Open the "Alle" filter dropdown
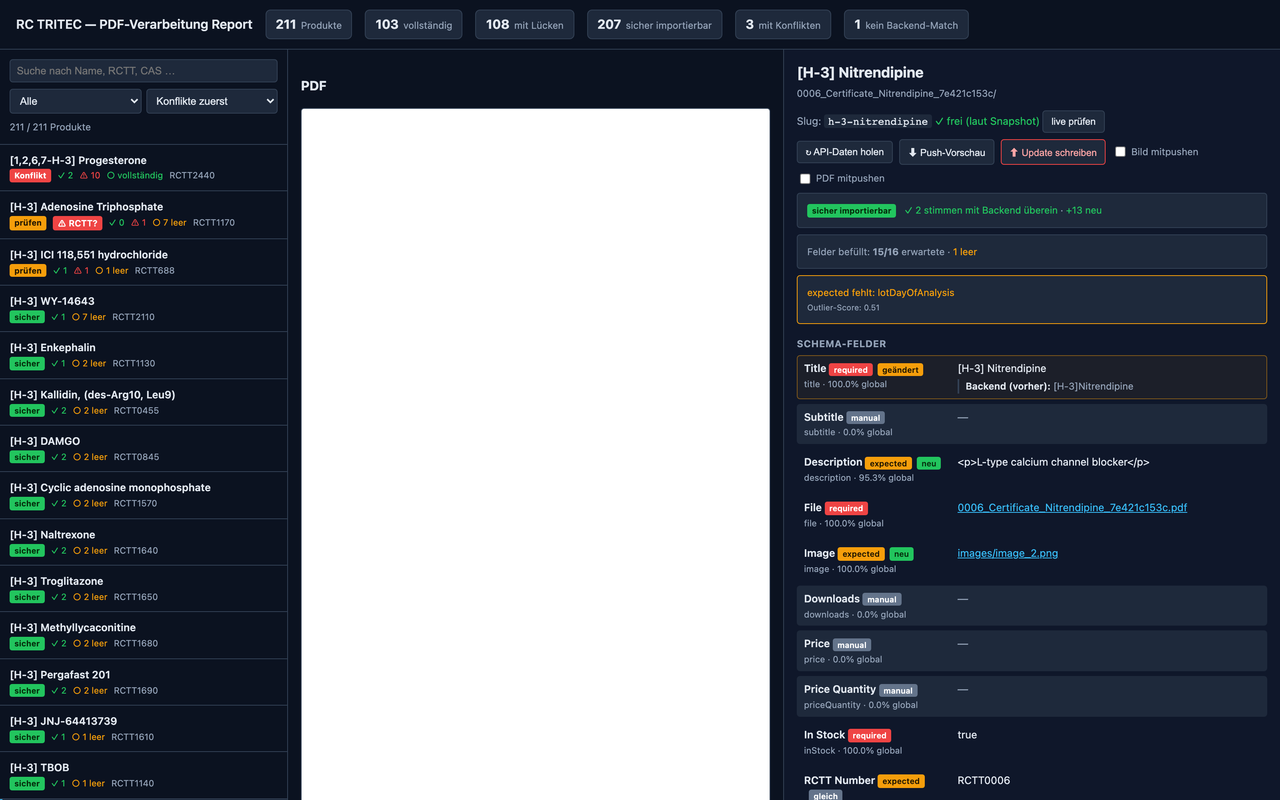Image resolution: width=1280 pixels, height=800 pixels. click(76, 101)
